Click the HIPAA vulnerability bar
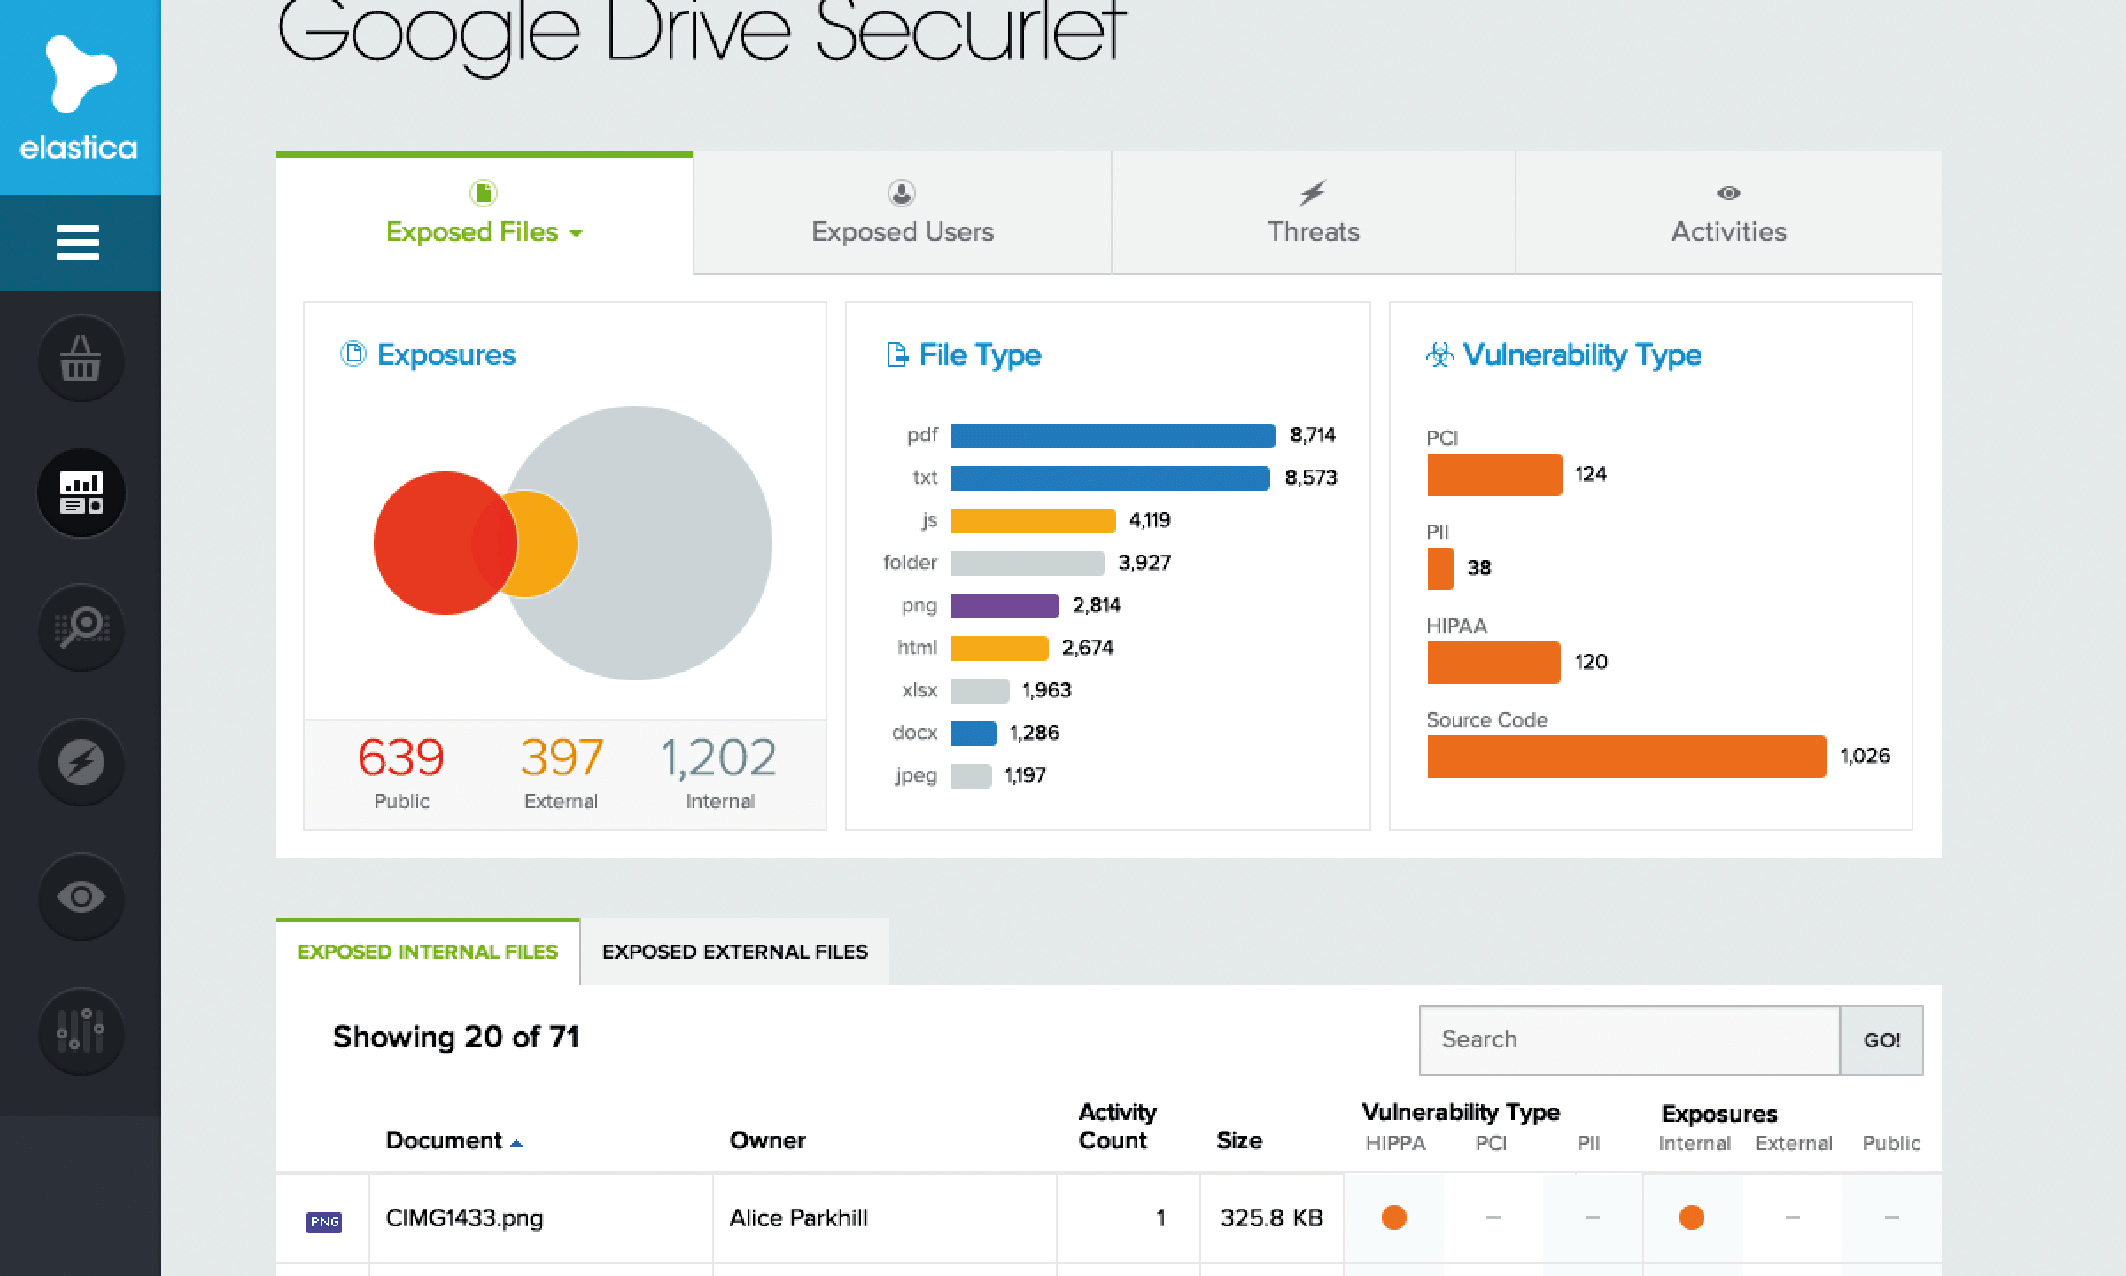This screenshot has height=1276, width=2126. coord(1494,662)
